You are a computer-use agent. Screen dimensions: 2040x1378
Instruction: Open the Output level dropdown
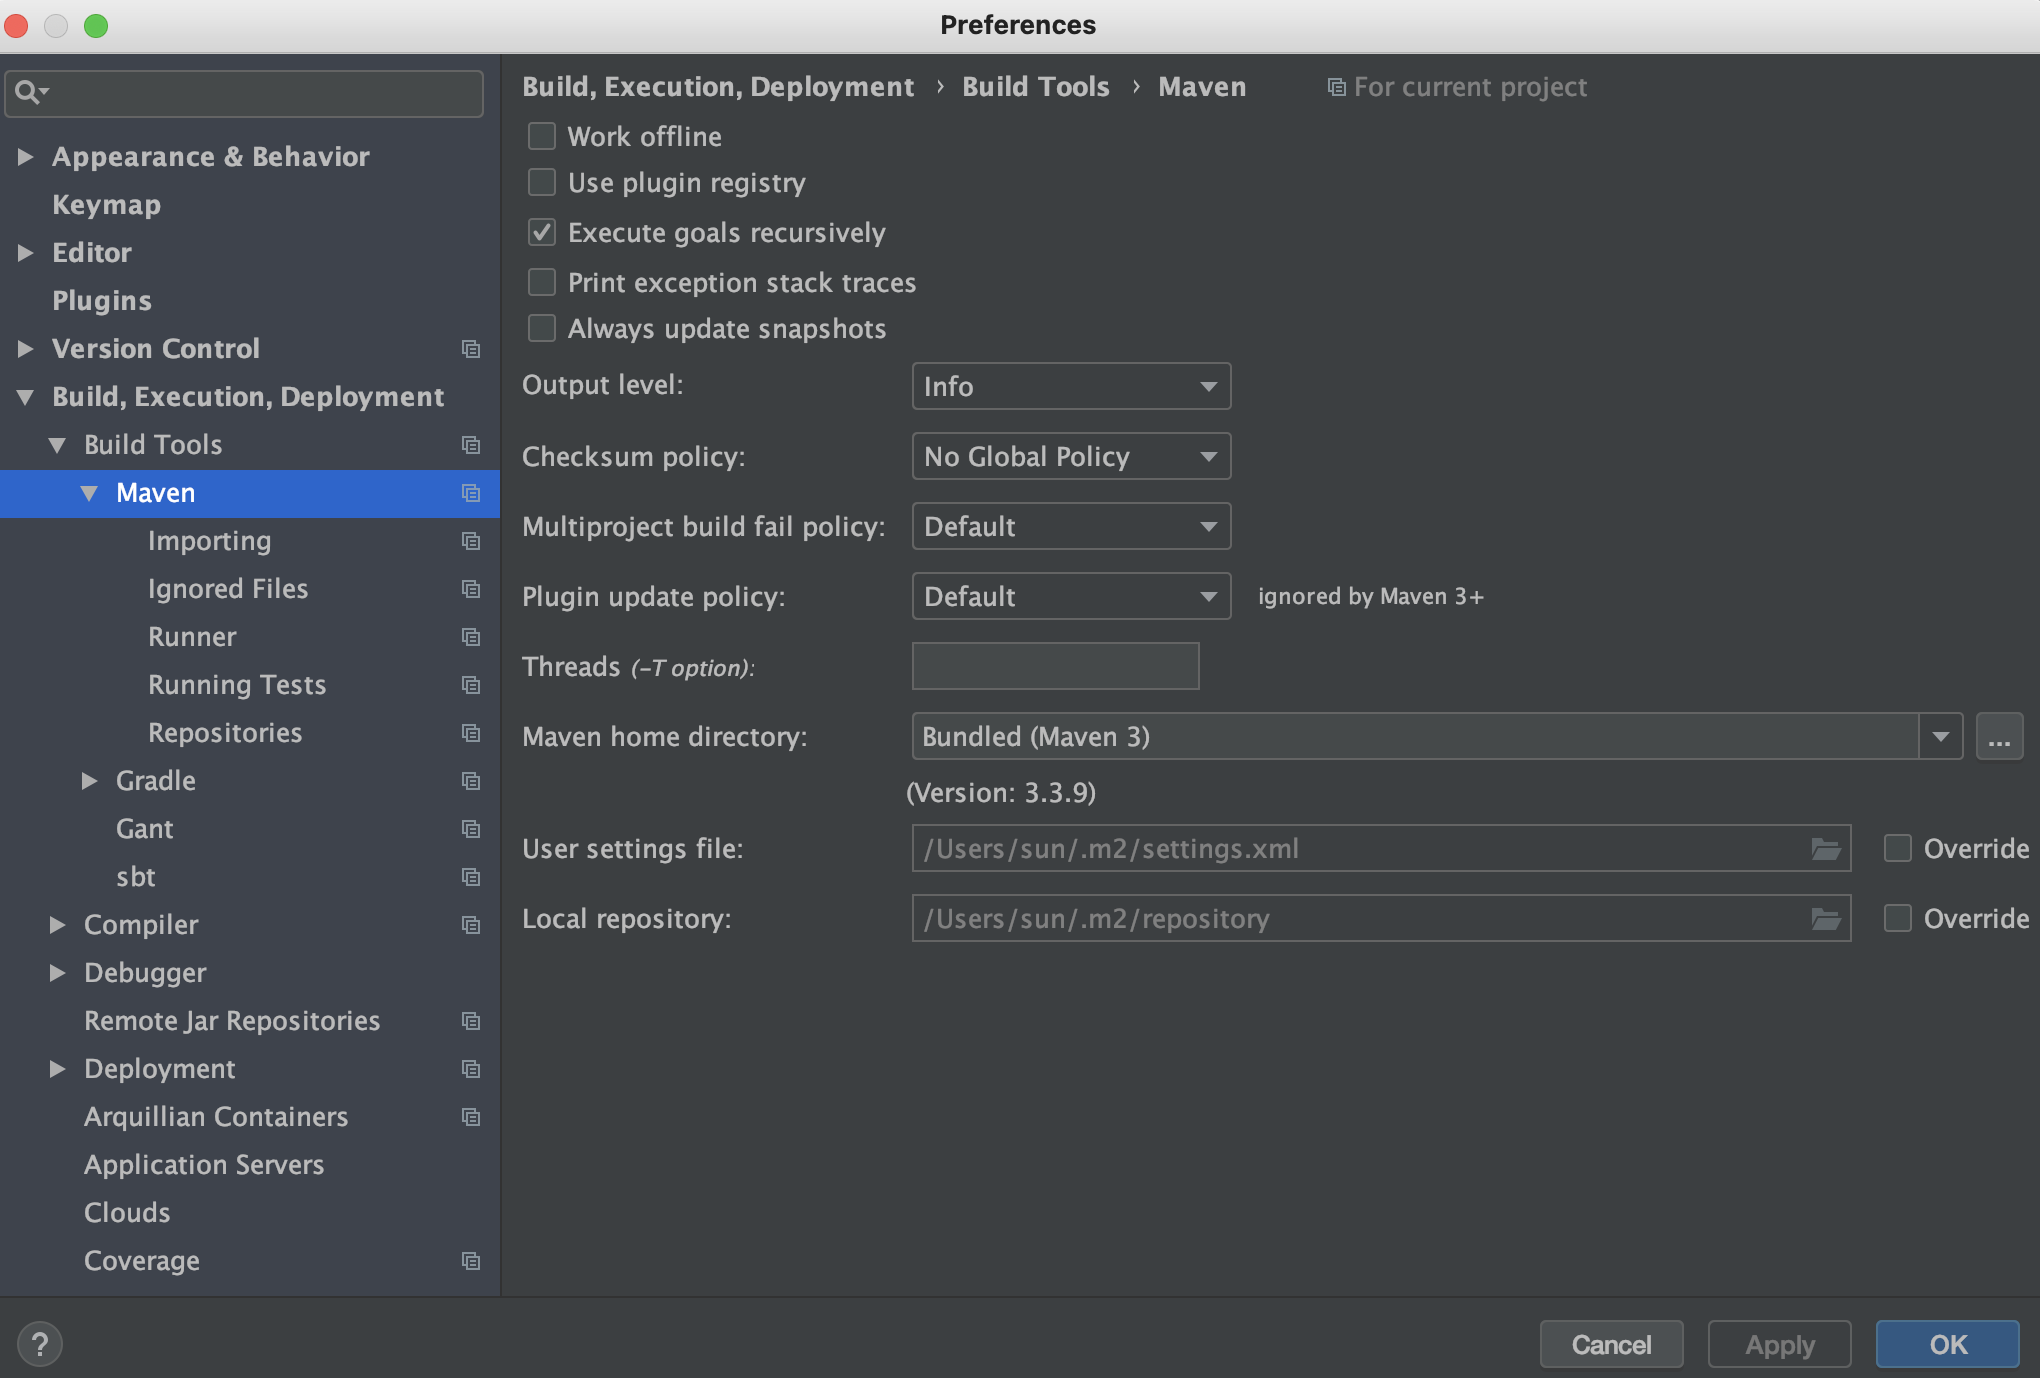click(1070, 386)
